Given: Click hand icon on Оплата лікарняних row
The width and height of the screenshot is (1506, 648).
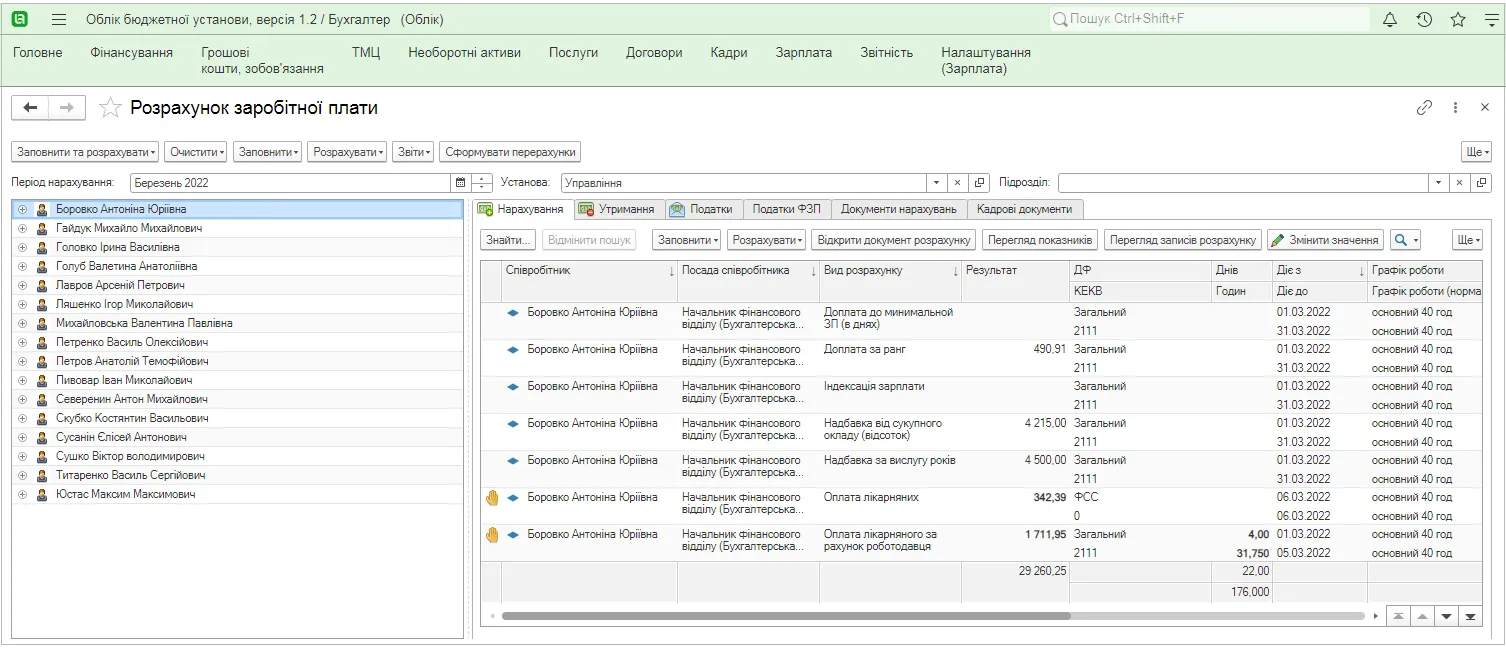Looking at the screenshot, I should (x=491, y=497).
